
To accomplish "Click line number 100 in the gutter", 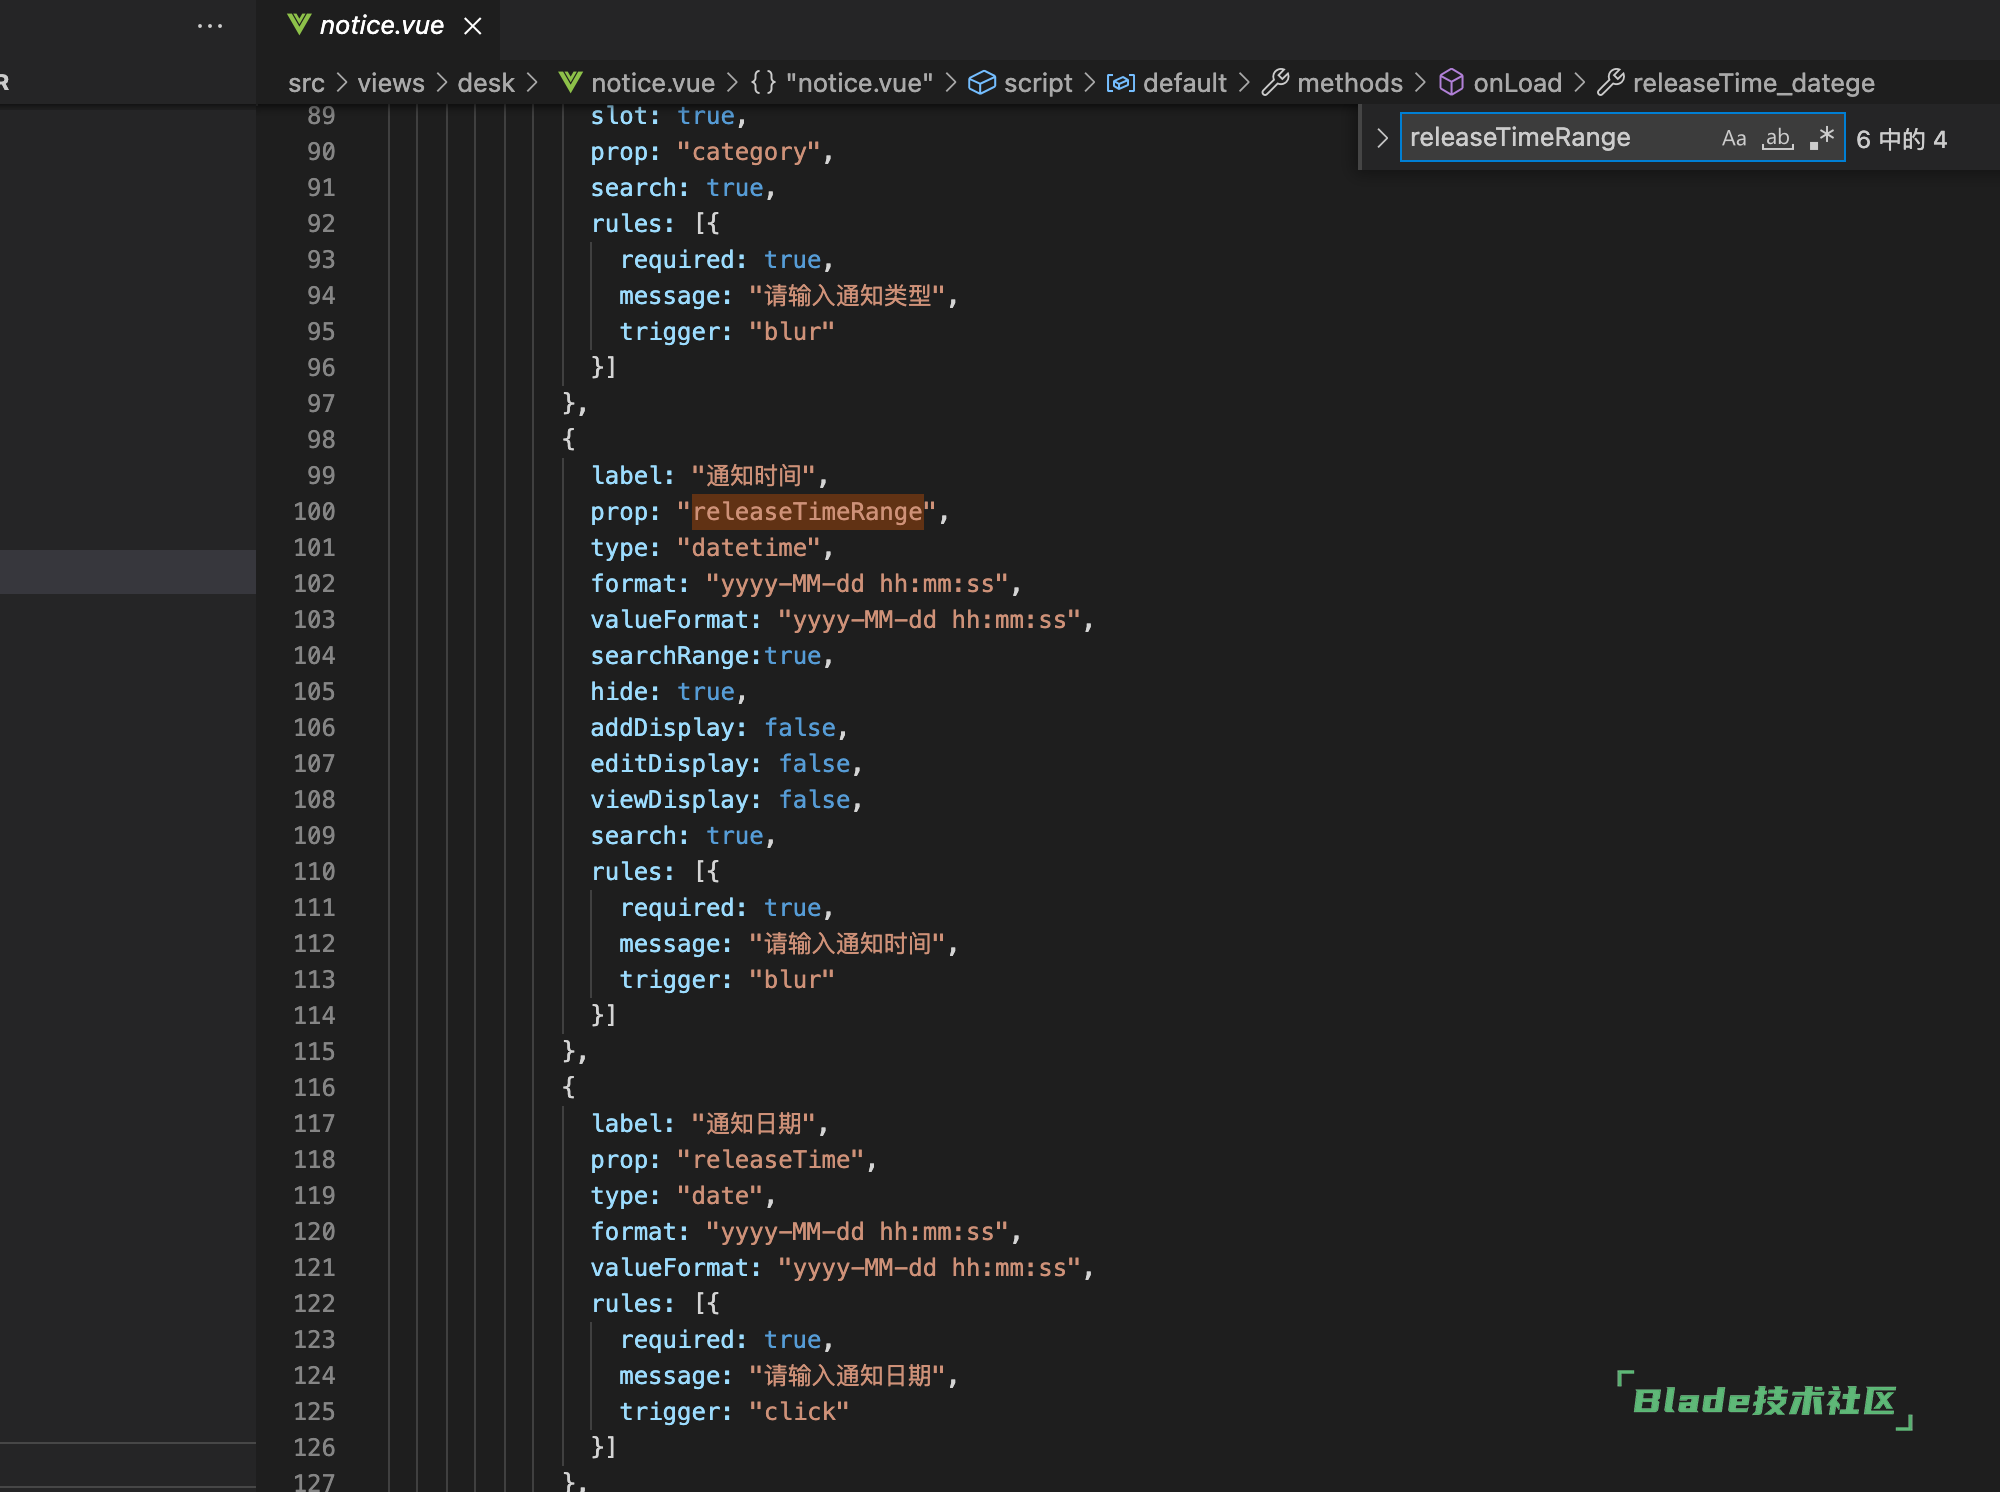I will click(314, 512).
